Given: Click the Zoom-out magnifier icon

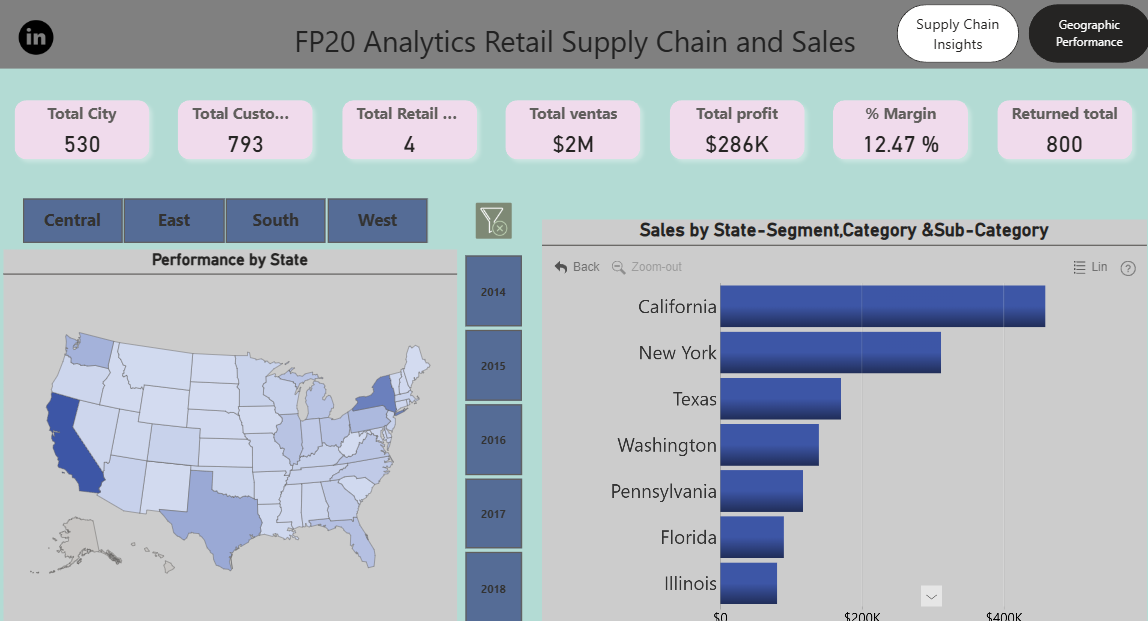Looking at the screenshot, I should click(x=619, y=267).
